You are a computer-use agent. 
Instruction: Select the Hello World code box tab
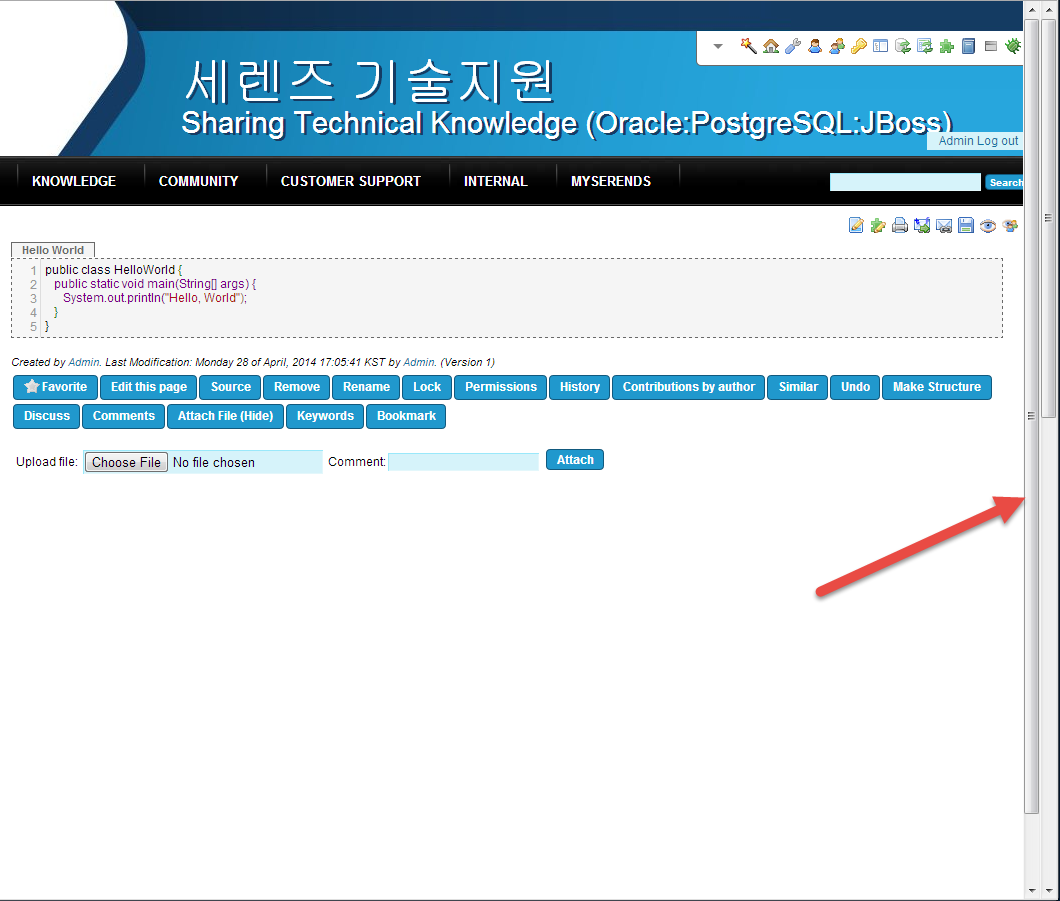(x=53, y=250)
